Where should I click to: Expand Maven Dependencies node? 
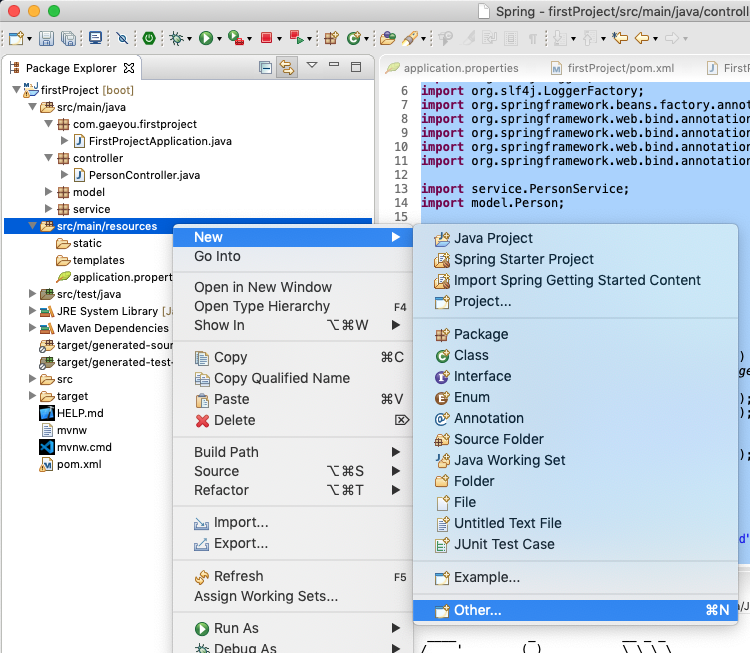[x=33, y=328]
